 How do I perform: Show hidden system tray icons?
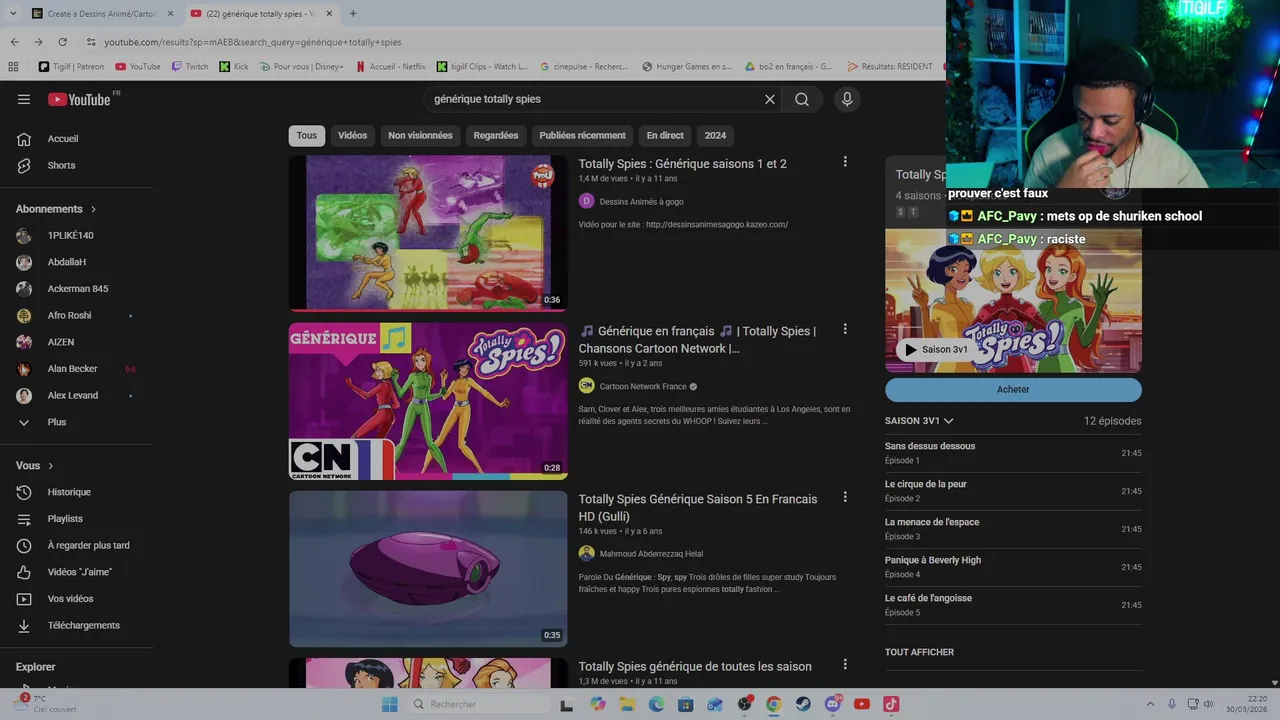[1150, 704]
